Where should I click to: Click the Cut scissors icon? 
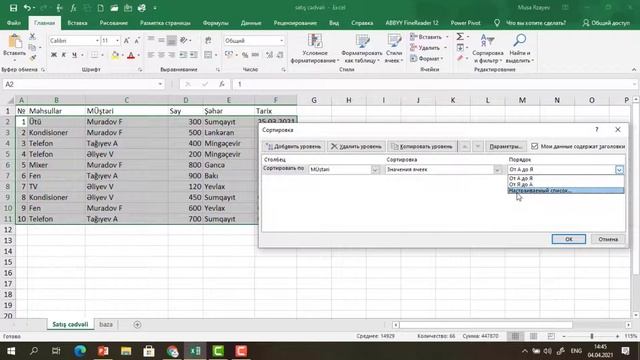(32, 37)
